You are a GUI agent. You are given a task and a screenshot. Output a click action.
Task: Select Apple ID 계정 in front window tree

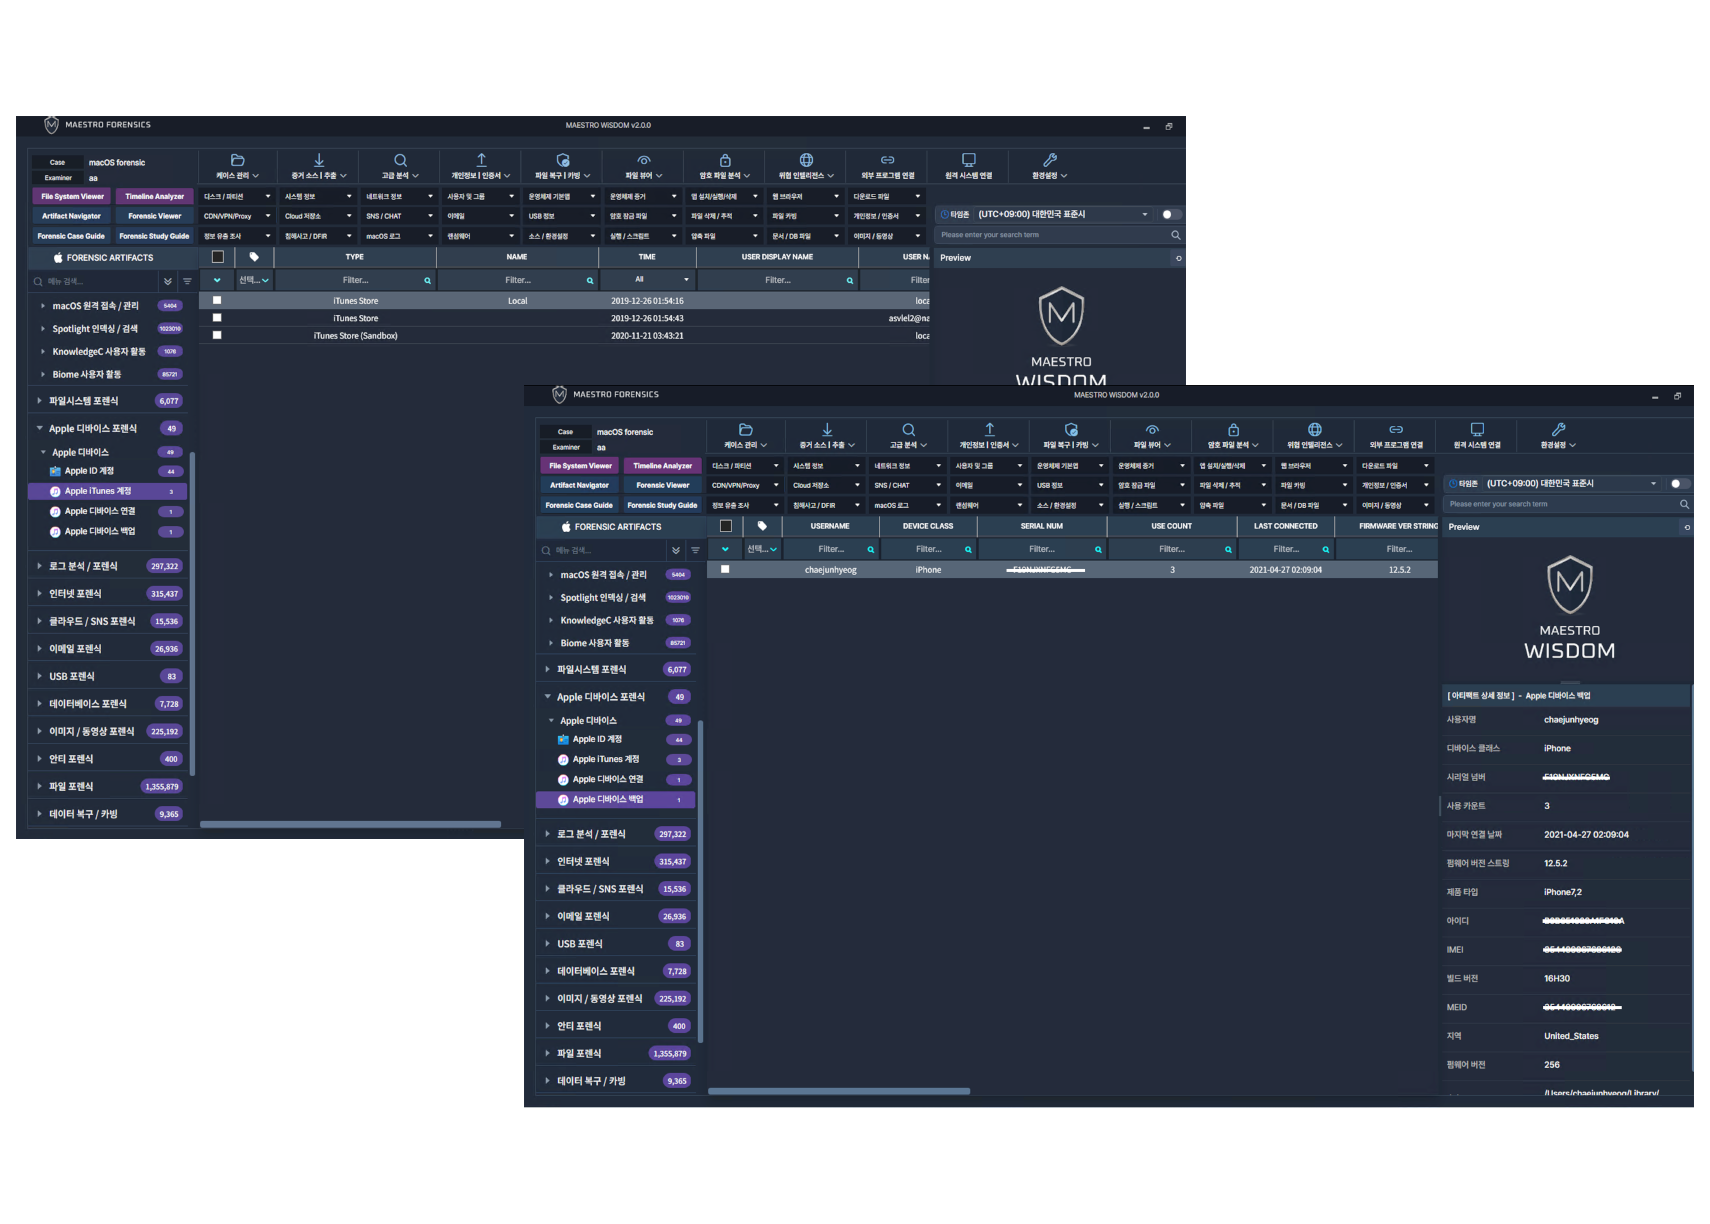pyautogui.click(x=597, y=740)
